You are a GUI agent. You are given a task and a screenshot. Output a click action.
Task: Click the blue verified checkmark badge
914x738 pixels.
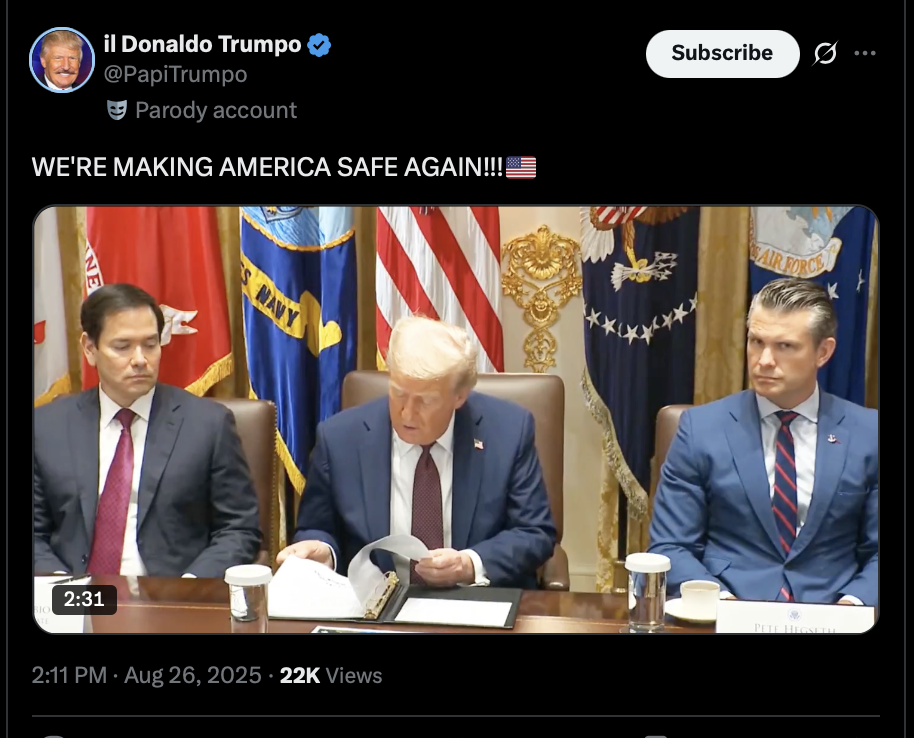[x=319, y=45]
